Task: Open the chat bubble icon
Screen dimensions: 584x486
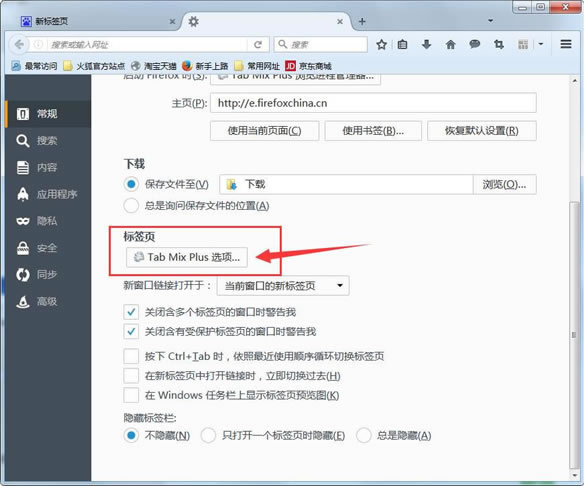Action: [x=474, y=44]
